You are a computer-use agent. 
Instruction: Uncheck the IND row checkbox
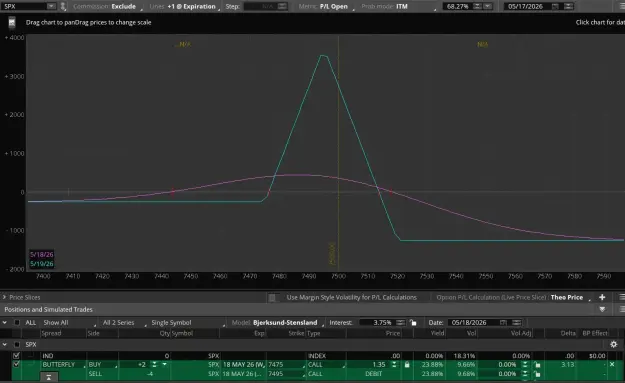(16, 356)
